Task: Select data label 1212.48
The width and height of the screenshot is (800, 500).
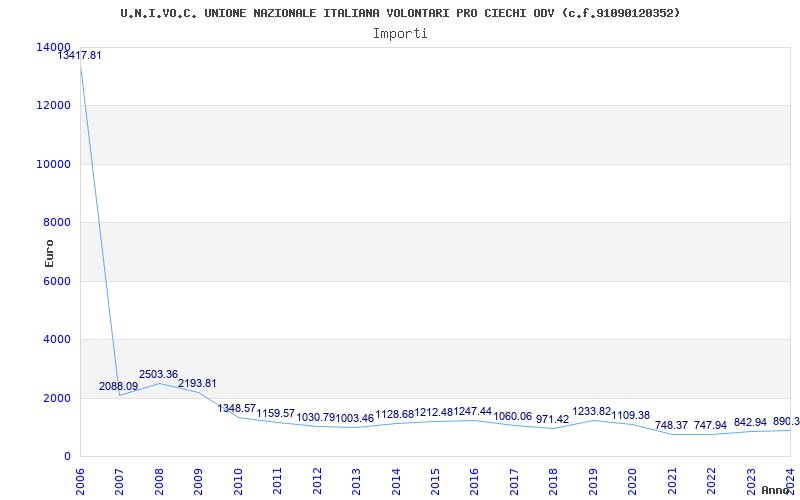Action: [x=434, y=412]
